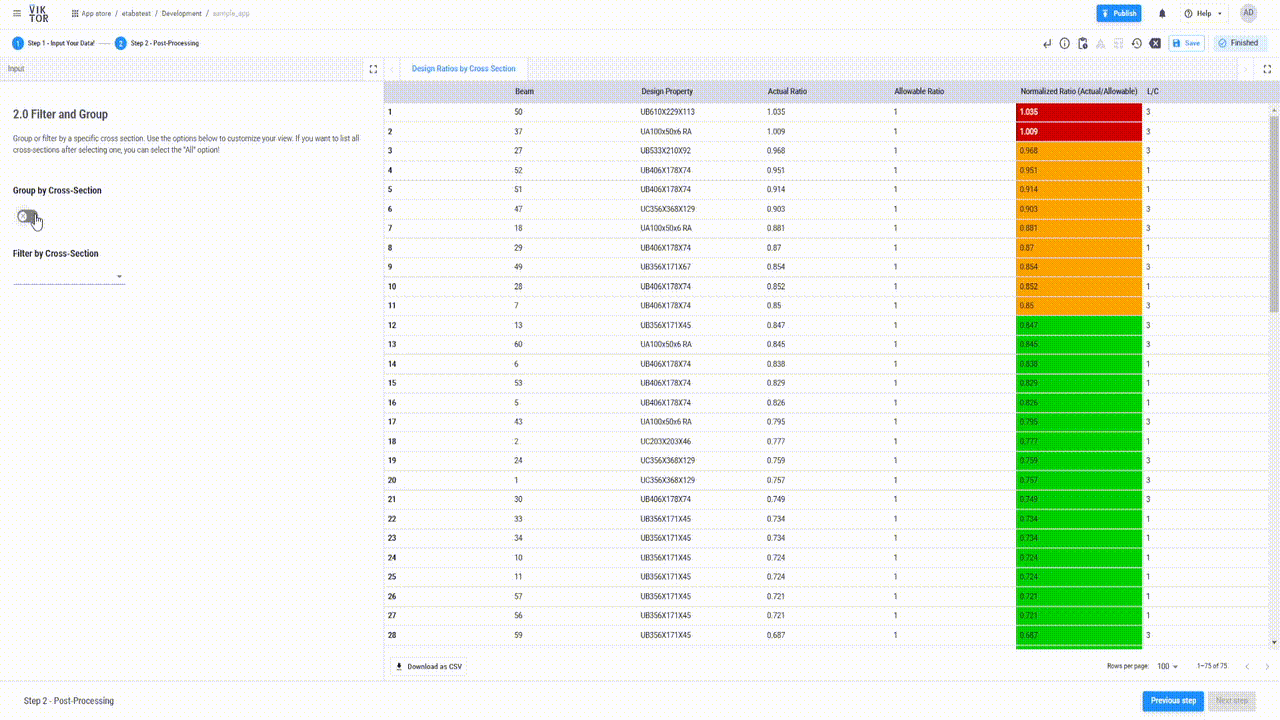This screenshot has width=1280, height=720.
Task: Open Filter by Cross-Section dropdown
Action: (x=68, y=277)
